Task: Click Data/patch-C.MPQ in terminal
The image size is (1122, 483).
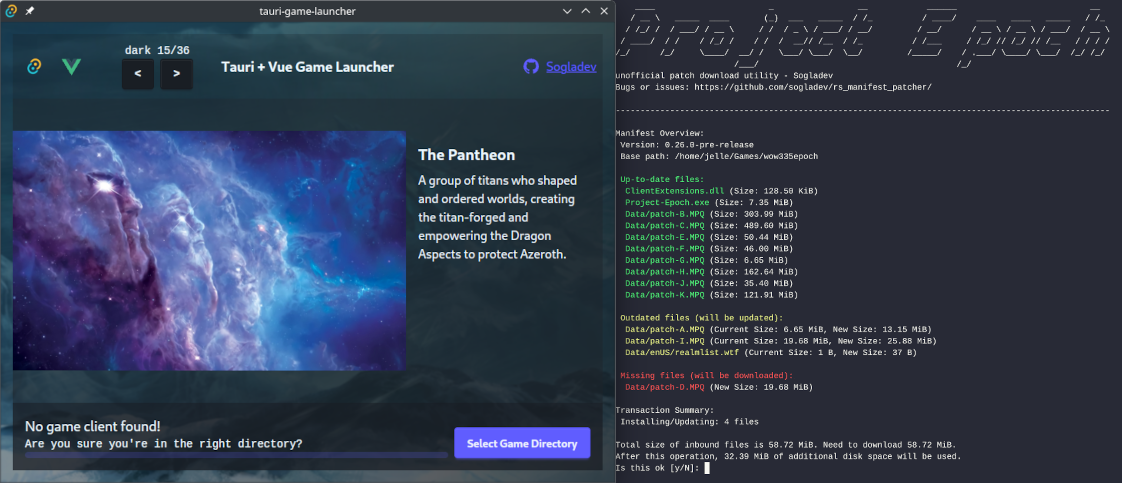Action: [x=665, y=225]
